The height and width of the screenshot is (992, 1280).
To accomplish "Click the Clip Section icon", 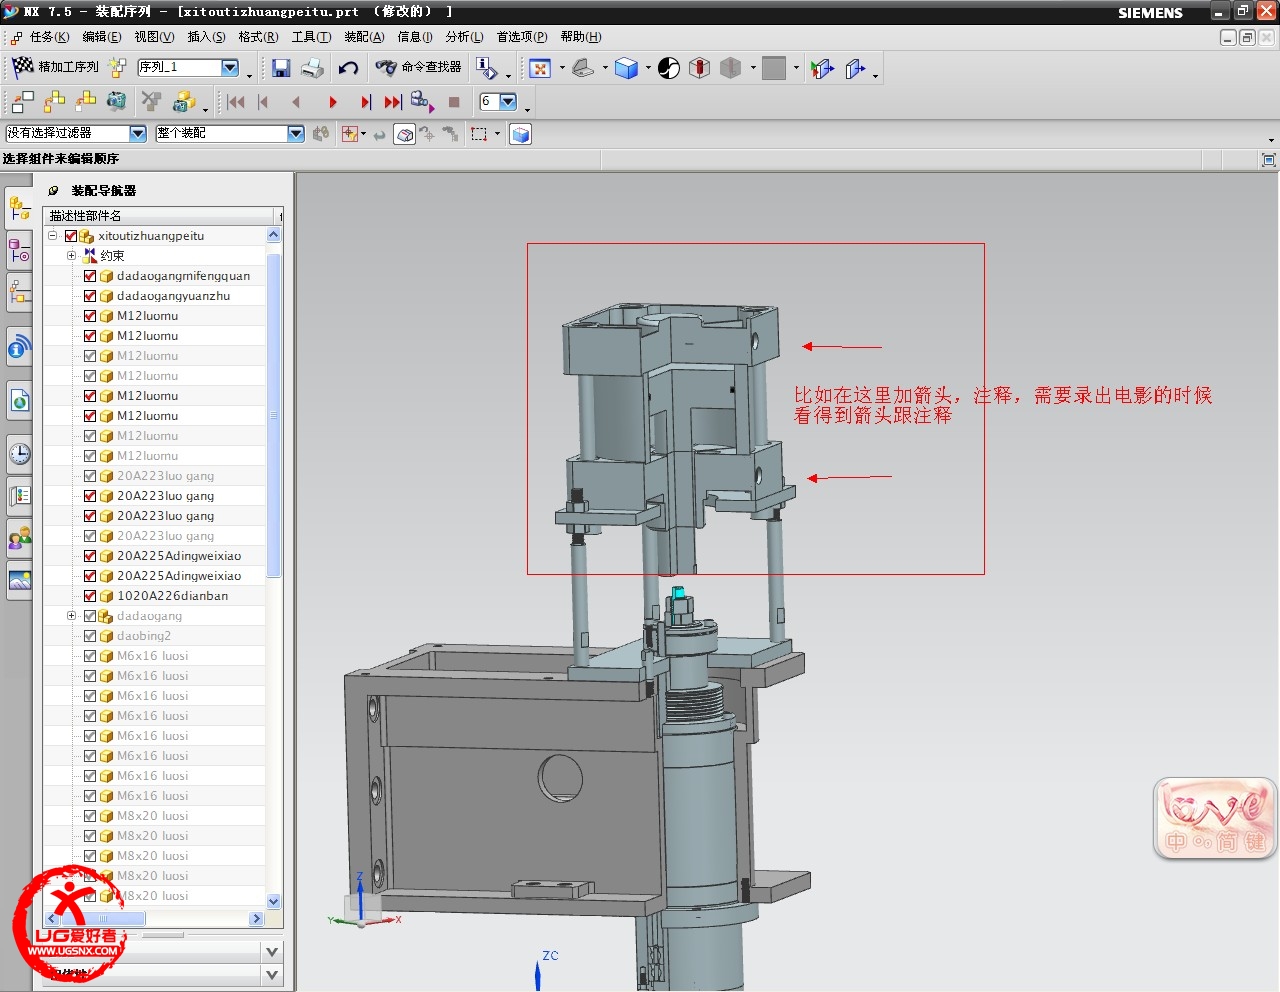I will pyautogui.click(x=855, y=68).
